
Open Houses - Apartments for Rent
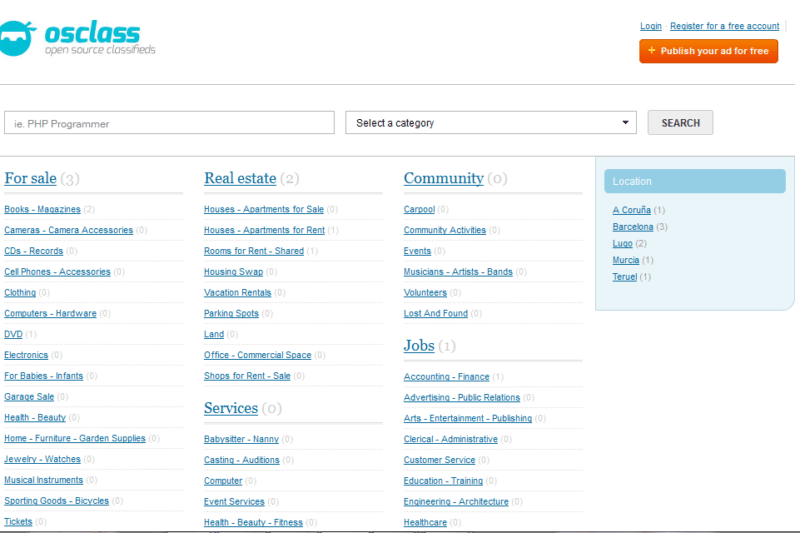coord(264,230)
